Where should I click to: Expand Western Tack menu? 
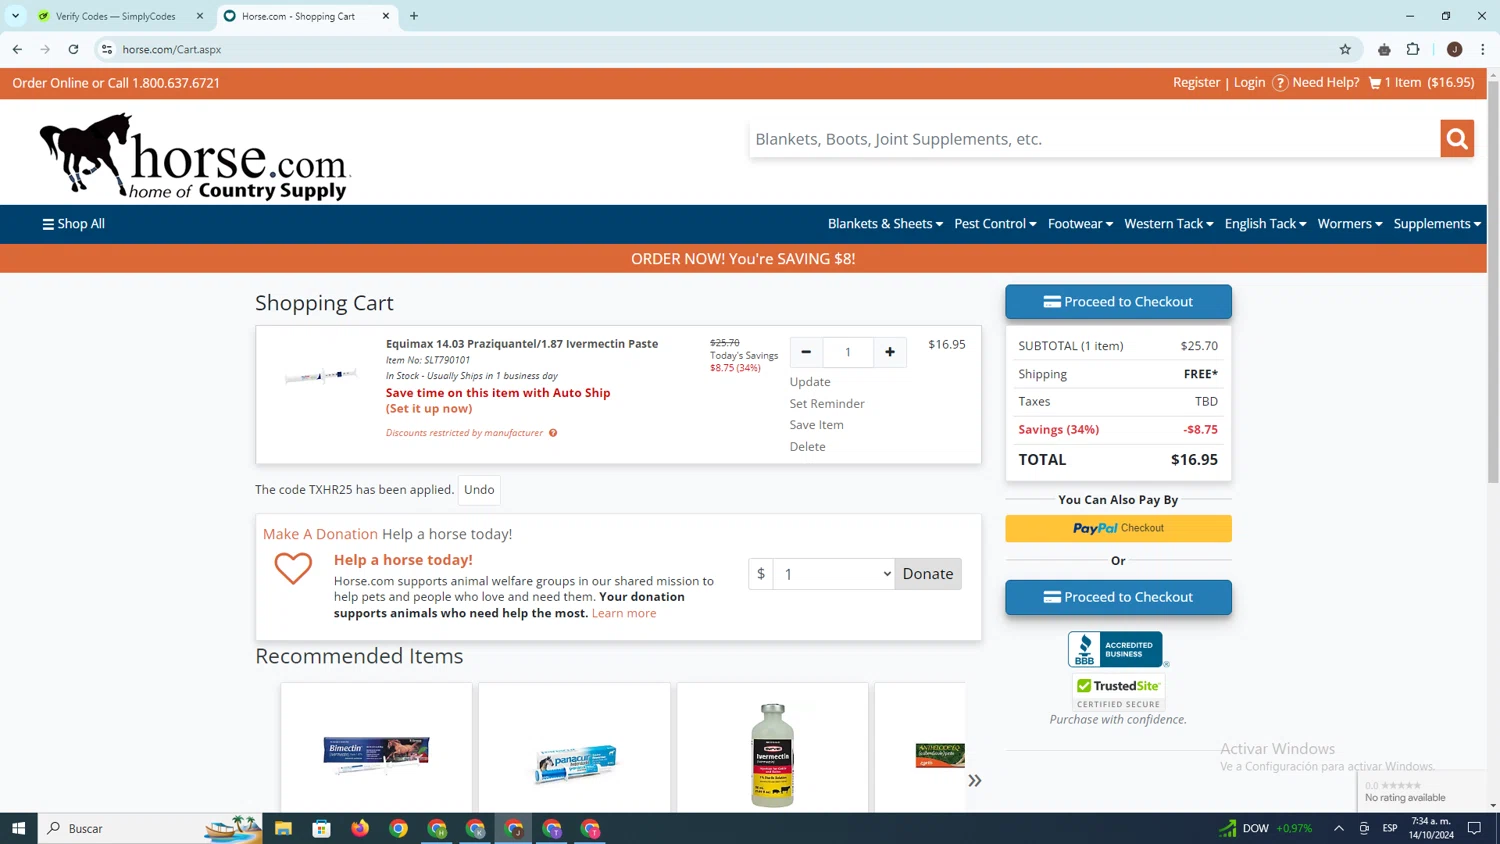point(1168,224)
